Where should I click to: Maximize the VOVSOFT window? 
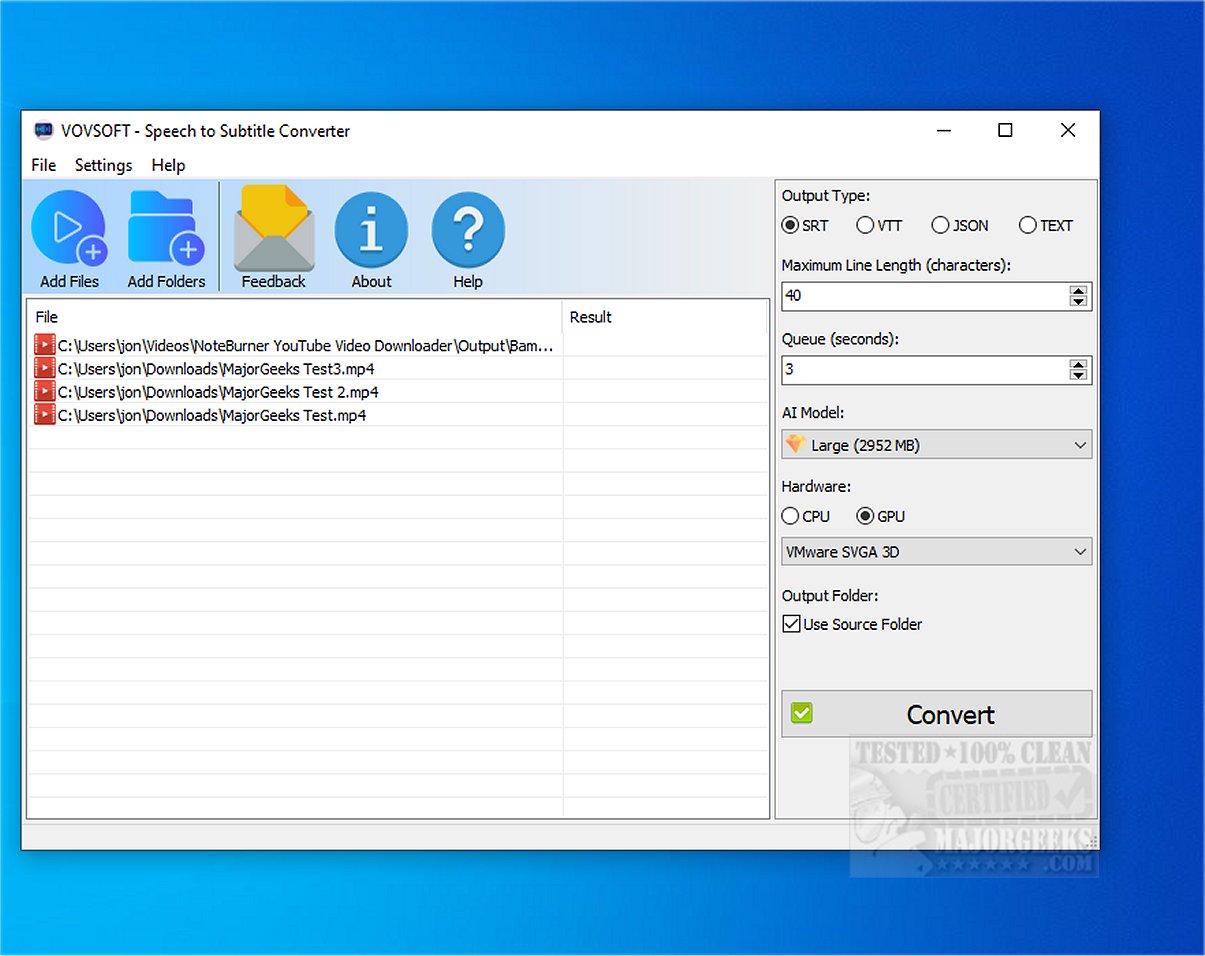pos(1005,130)
